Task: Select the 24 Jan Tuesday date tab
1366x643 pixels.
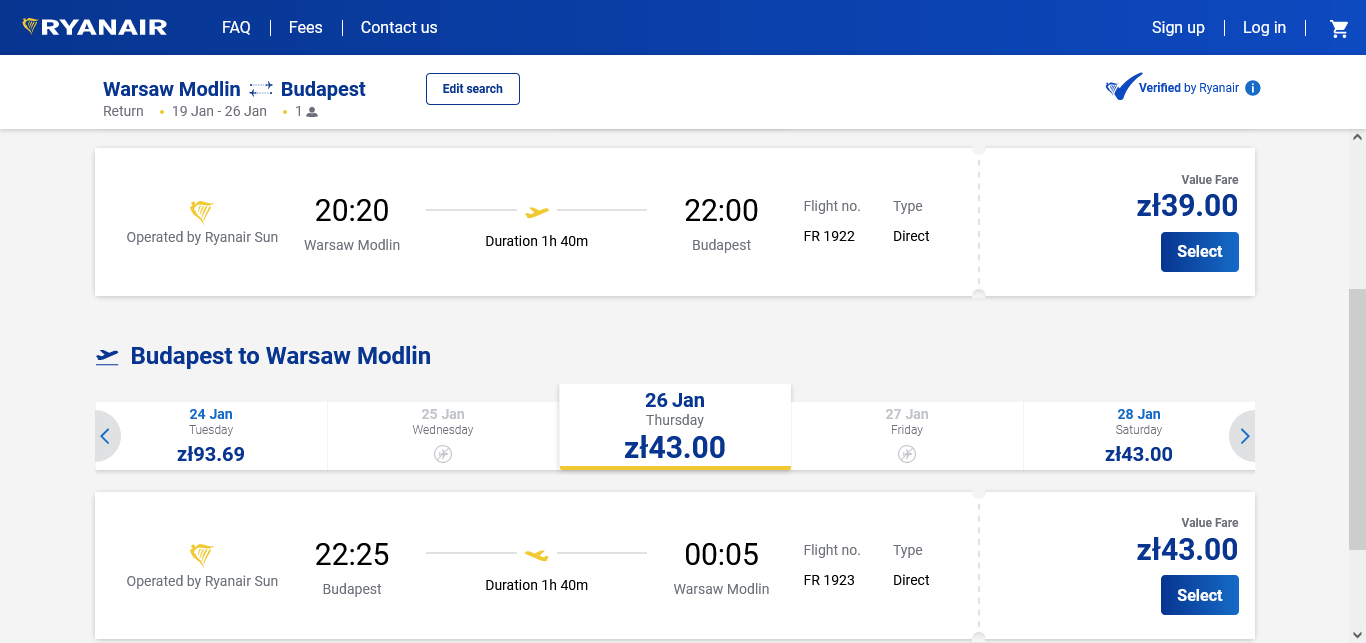Action: point(211,436)
